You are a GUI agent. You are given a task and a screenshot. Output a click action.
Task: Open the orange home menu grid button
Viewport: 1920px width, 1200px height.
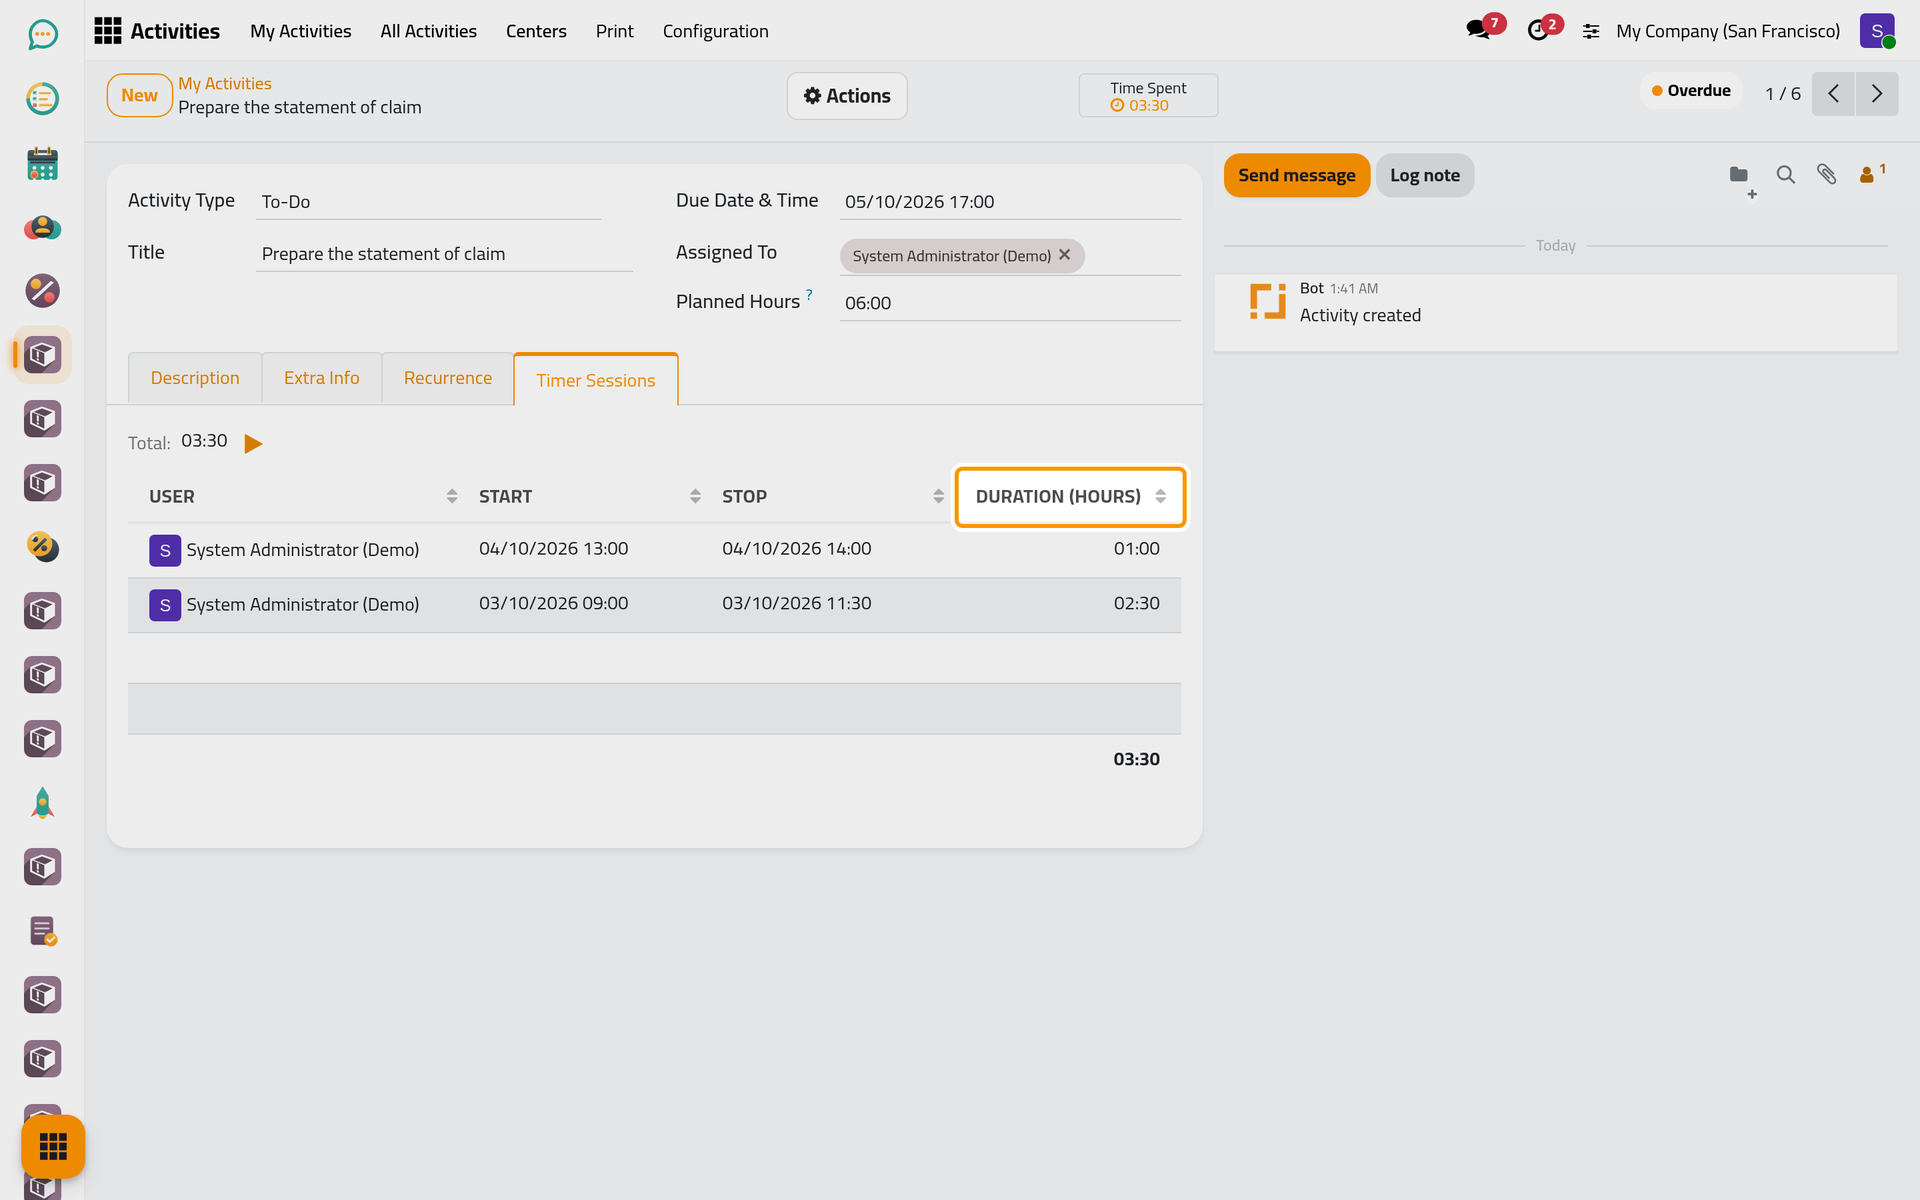click(53, 1146)
